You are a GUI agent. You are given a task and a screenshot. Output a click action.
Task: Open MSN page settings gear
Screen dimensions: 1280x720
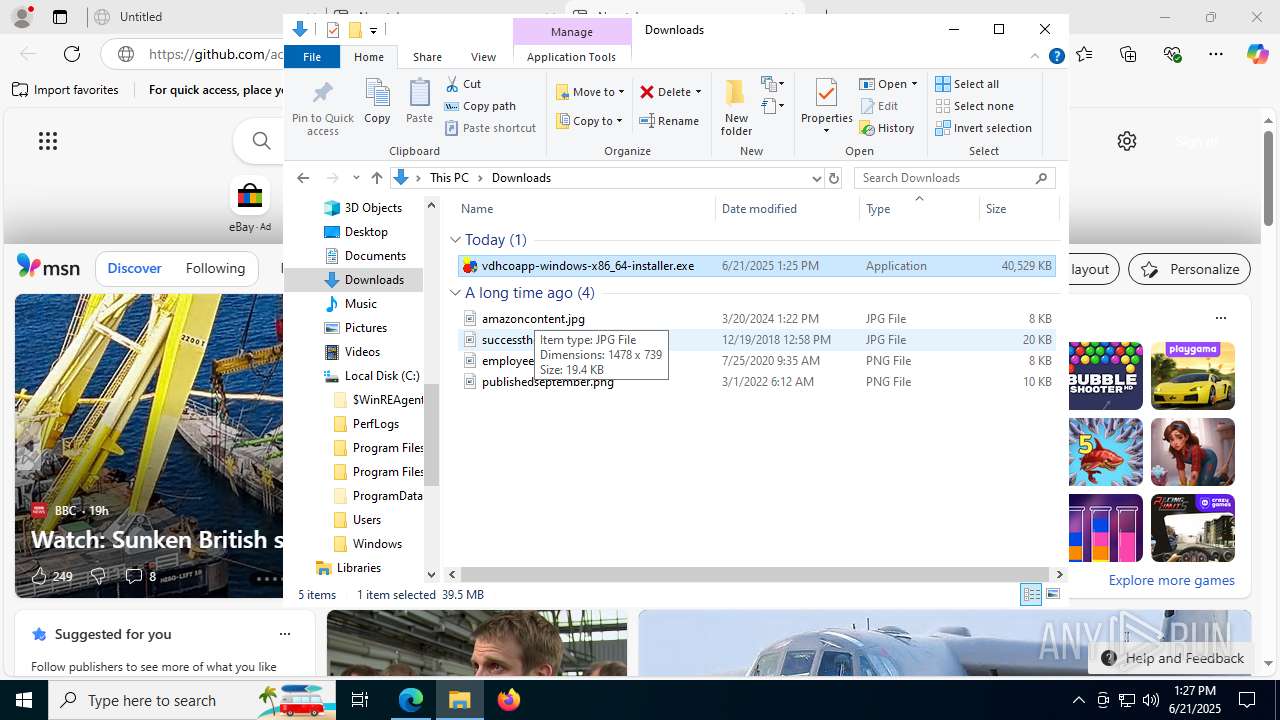[1127, 141]
